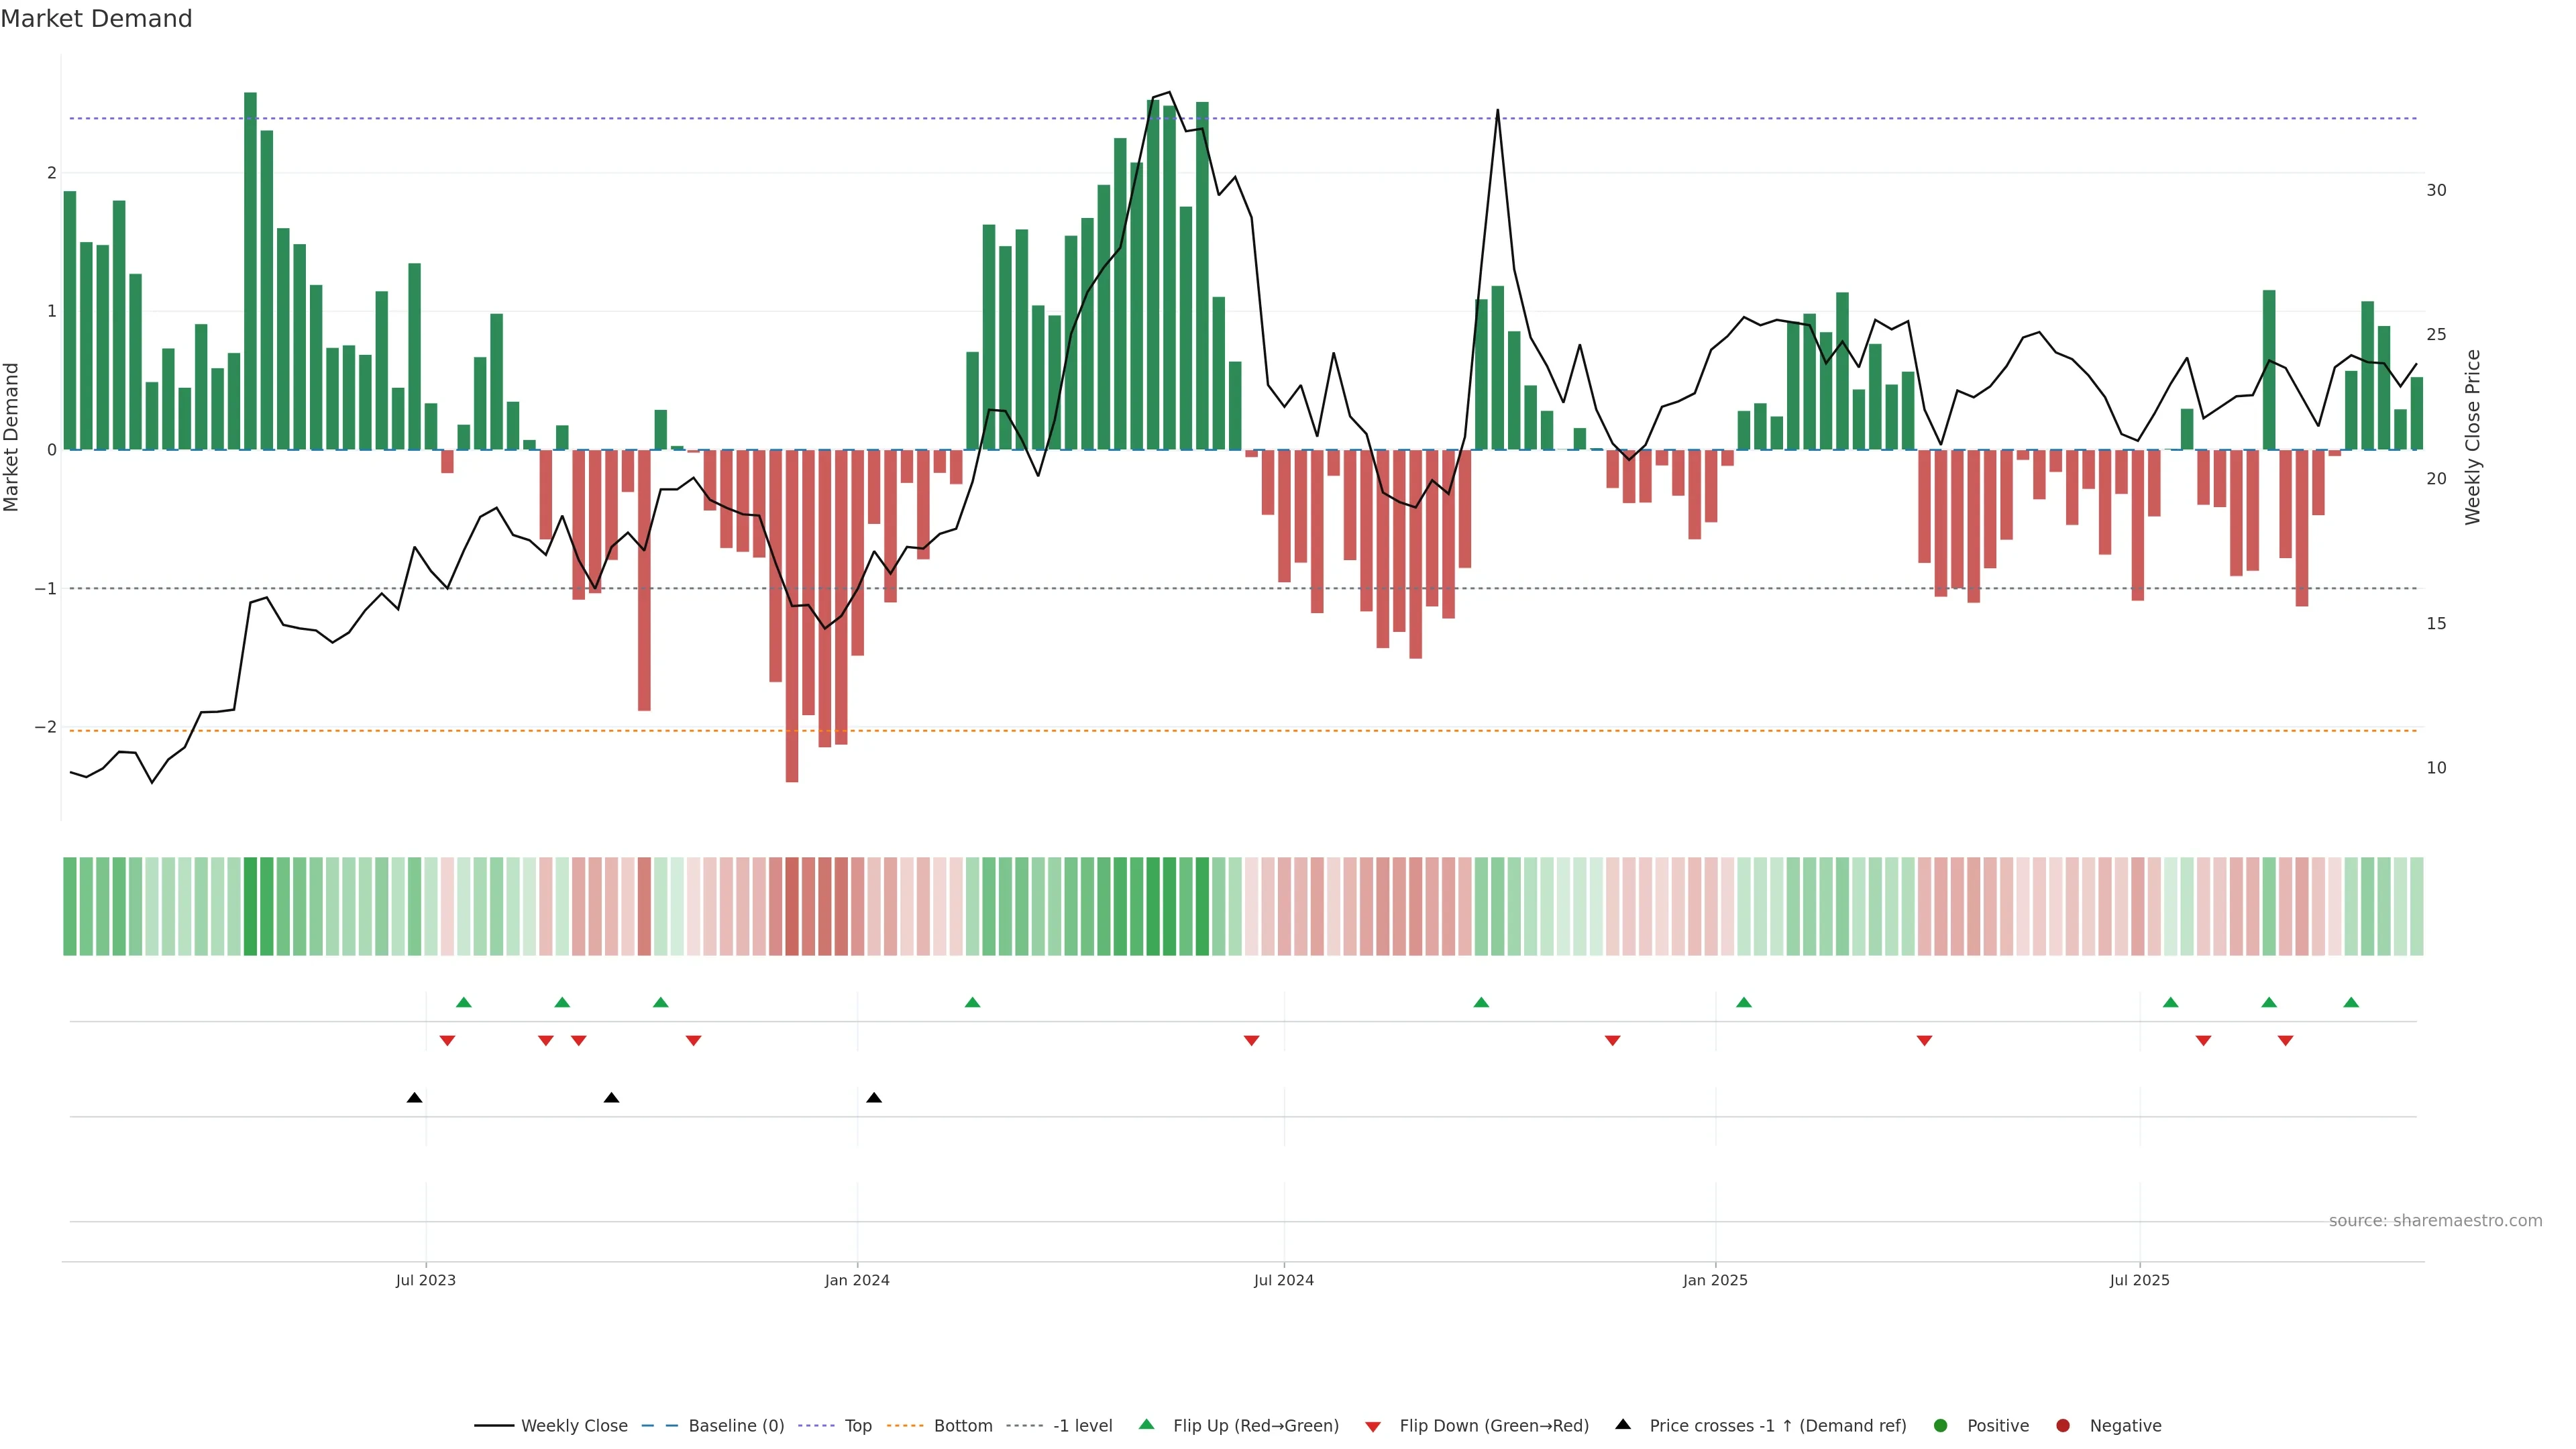Viewport: 2576px width, 1449px height.
Task: Click source: sharemaestro.com text
Action: click(2435, 1221)
